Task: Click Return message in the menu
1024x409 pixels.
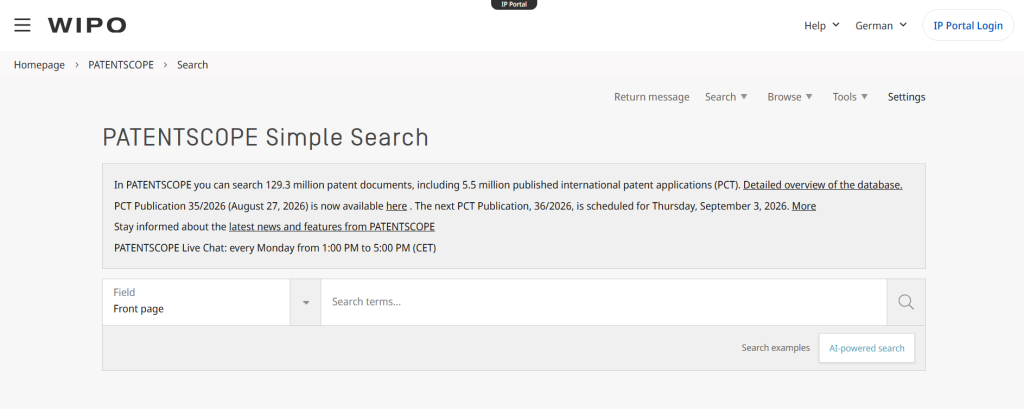Action: [x=652, y=97]
